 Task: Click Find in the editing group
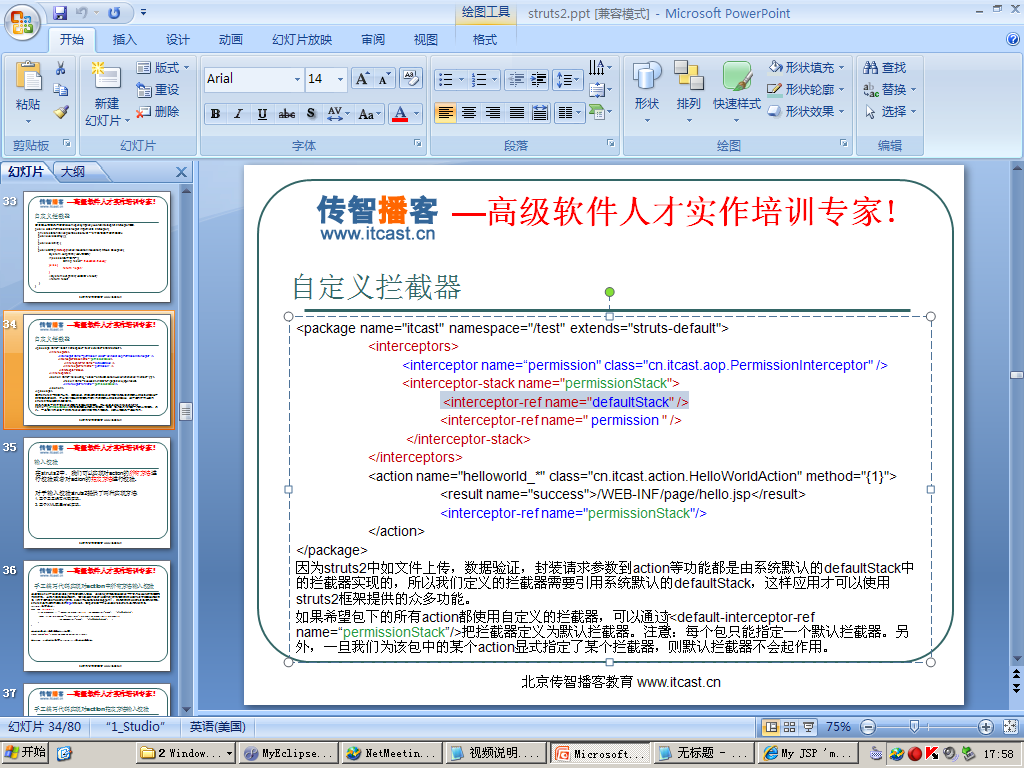click(884, 67)
